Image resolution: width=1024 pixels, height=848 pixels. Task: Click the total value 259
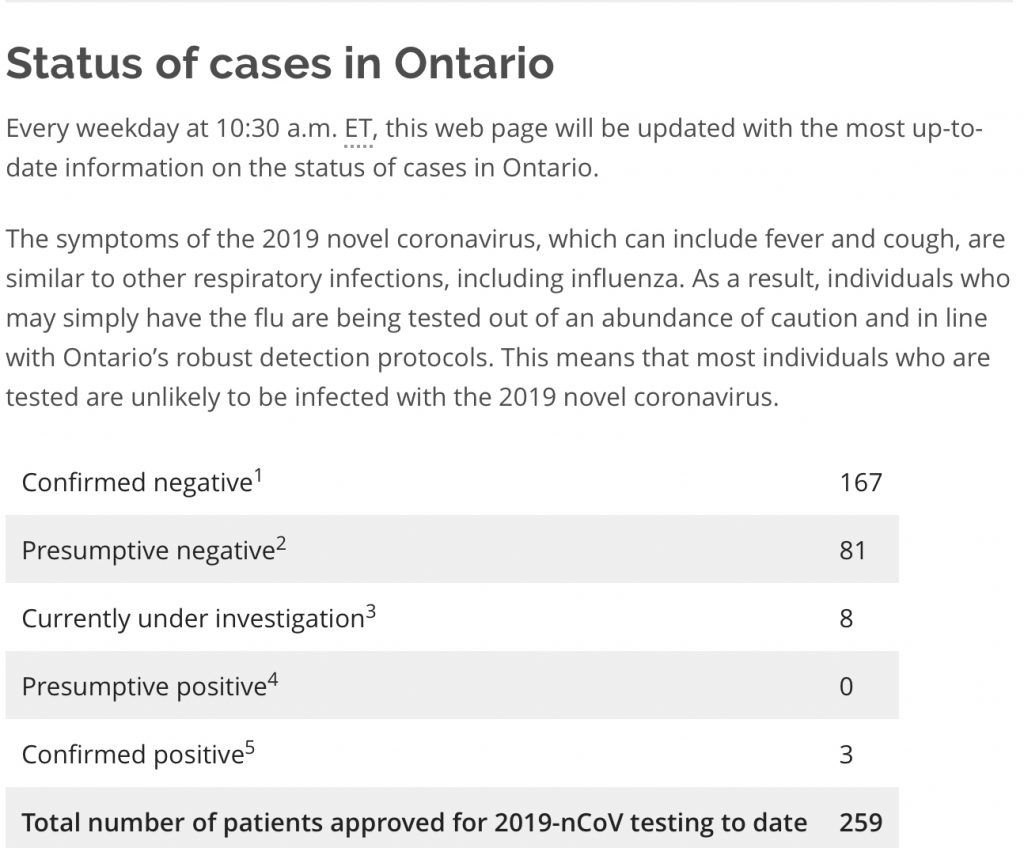861,823
